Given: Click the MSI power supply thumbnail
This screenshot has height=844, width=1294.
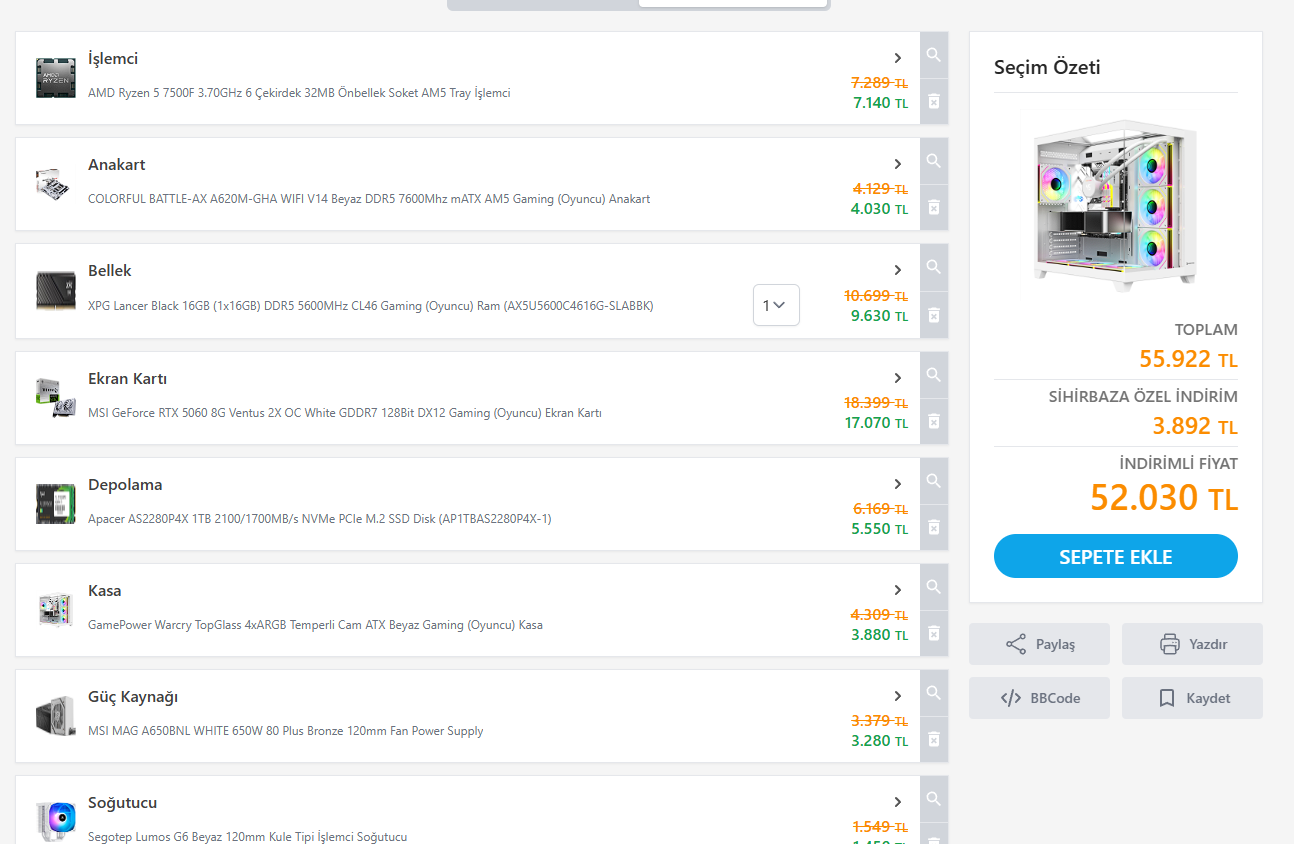Looking at the screenshot, I should click(x=56, y=716).
